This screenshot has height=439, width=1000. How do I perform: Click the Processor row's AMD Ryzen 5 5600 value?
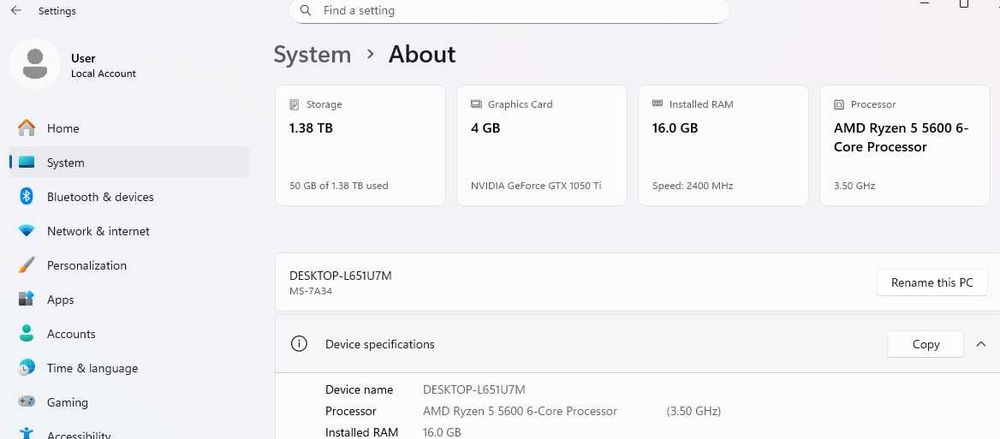point(520,411)
